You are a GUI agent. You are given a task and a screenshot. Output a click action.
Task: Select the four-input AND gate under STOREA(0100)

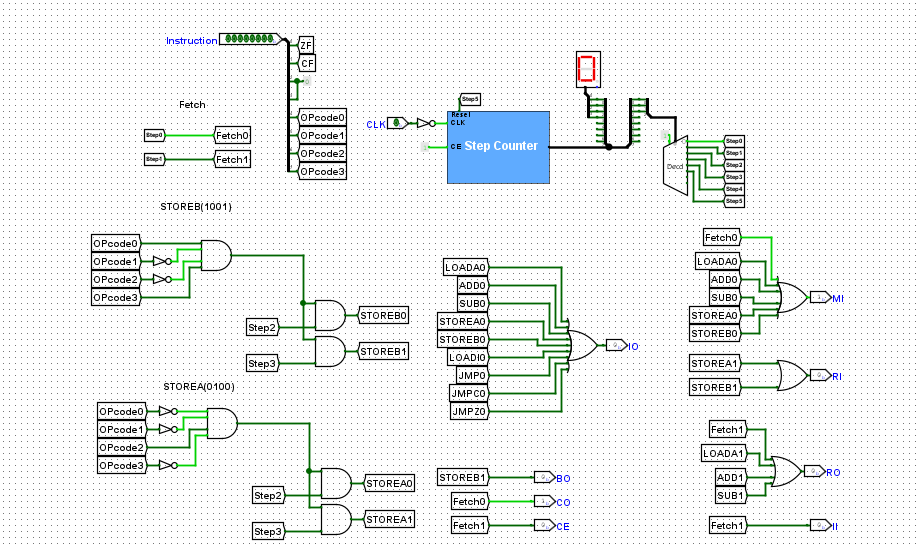point(222,423)
